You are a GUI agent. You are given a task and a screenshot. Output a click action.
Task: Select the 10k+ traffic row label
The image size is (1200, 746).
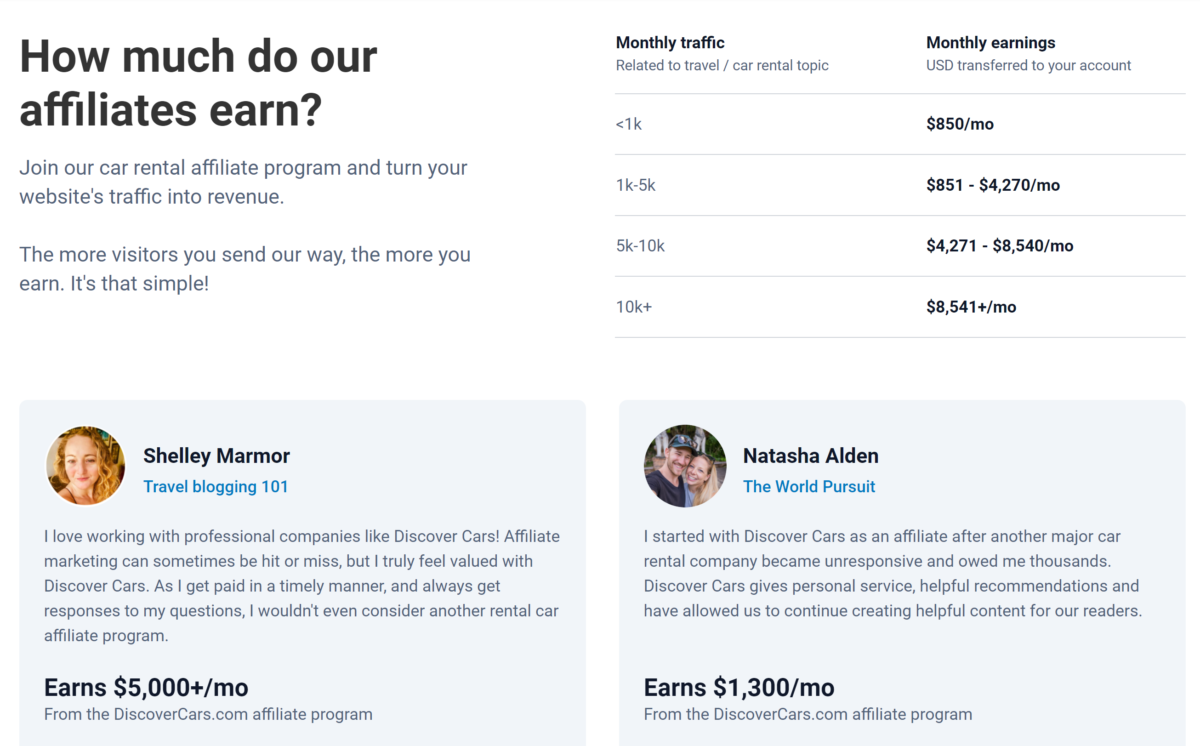coord(634,307)
